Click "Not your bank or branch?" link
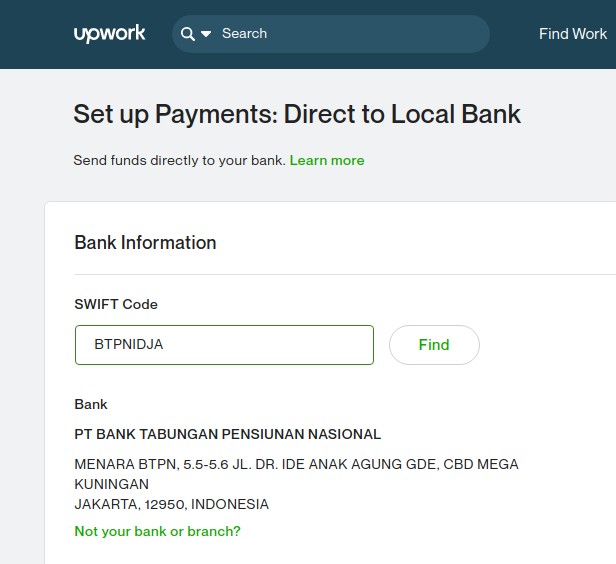The width and height of the screenshot is (616, 564). [157, 531]
